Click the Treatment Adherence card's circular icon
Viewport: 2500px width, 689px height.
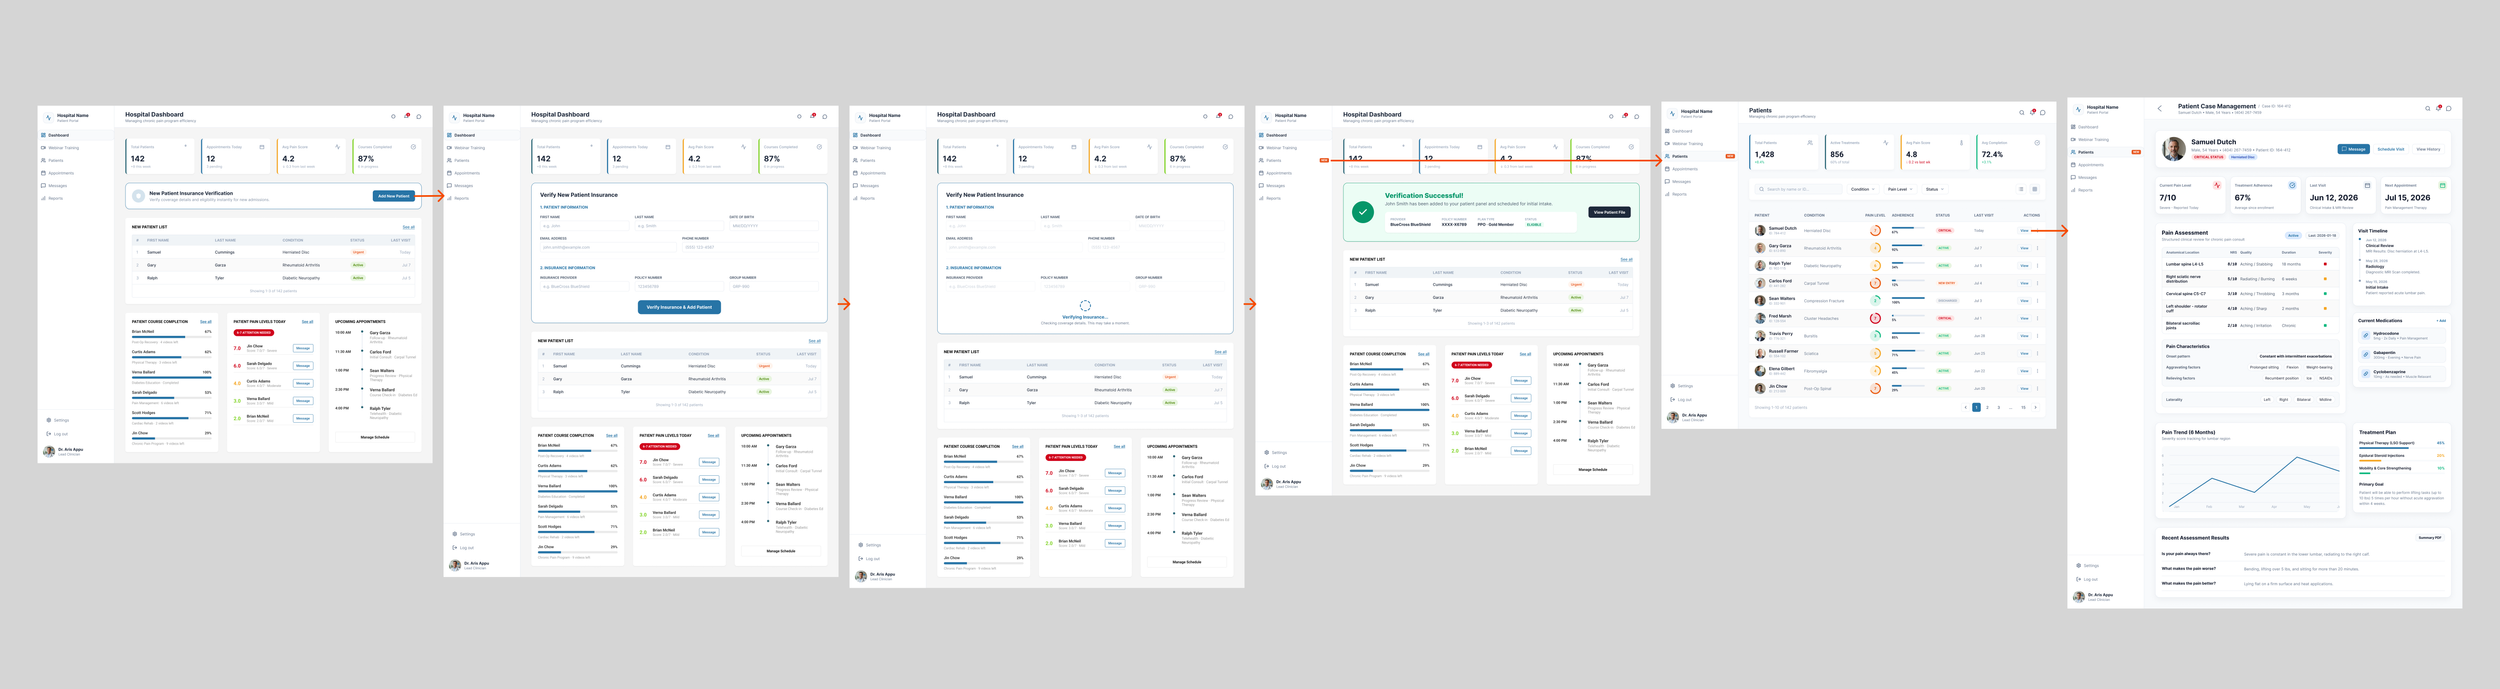click(x=2292, y=185)
